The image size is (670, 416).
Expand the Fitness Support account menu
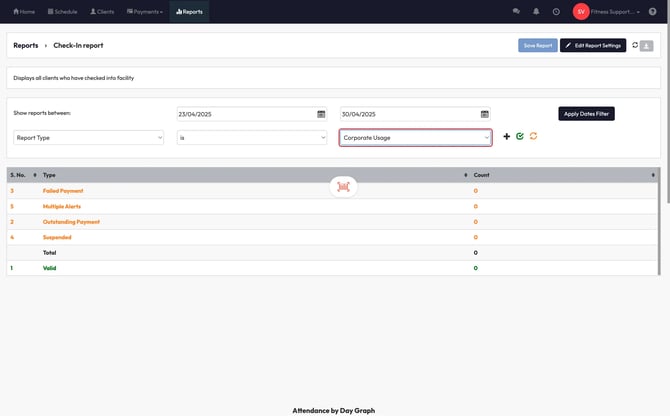(x=614, y=11)
